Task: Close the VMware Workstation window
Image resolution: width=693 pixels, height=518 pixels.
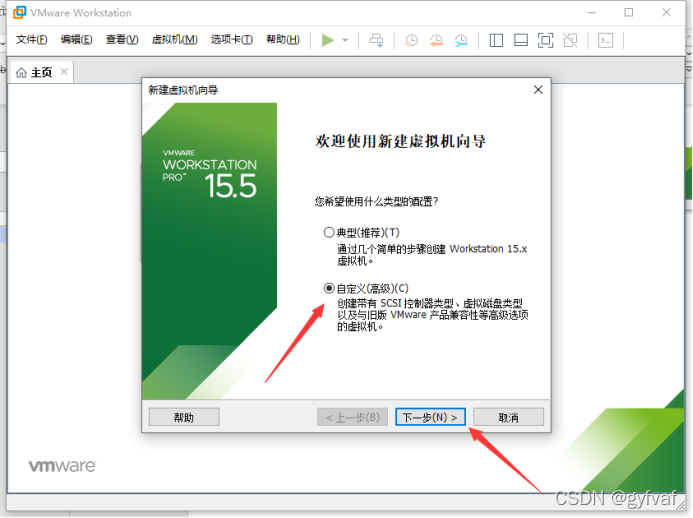Action: (x=666, y=13)
